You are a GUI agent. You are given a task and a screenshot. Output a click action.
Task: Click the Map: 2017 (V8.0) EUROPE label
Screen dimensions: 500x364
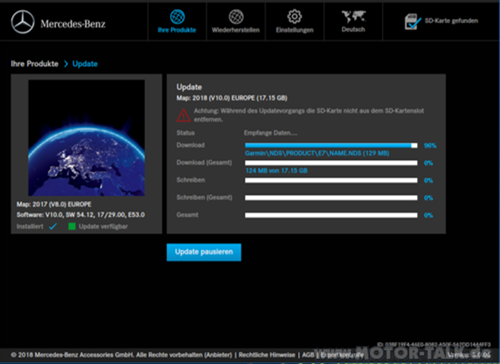coord(54,204)
